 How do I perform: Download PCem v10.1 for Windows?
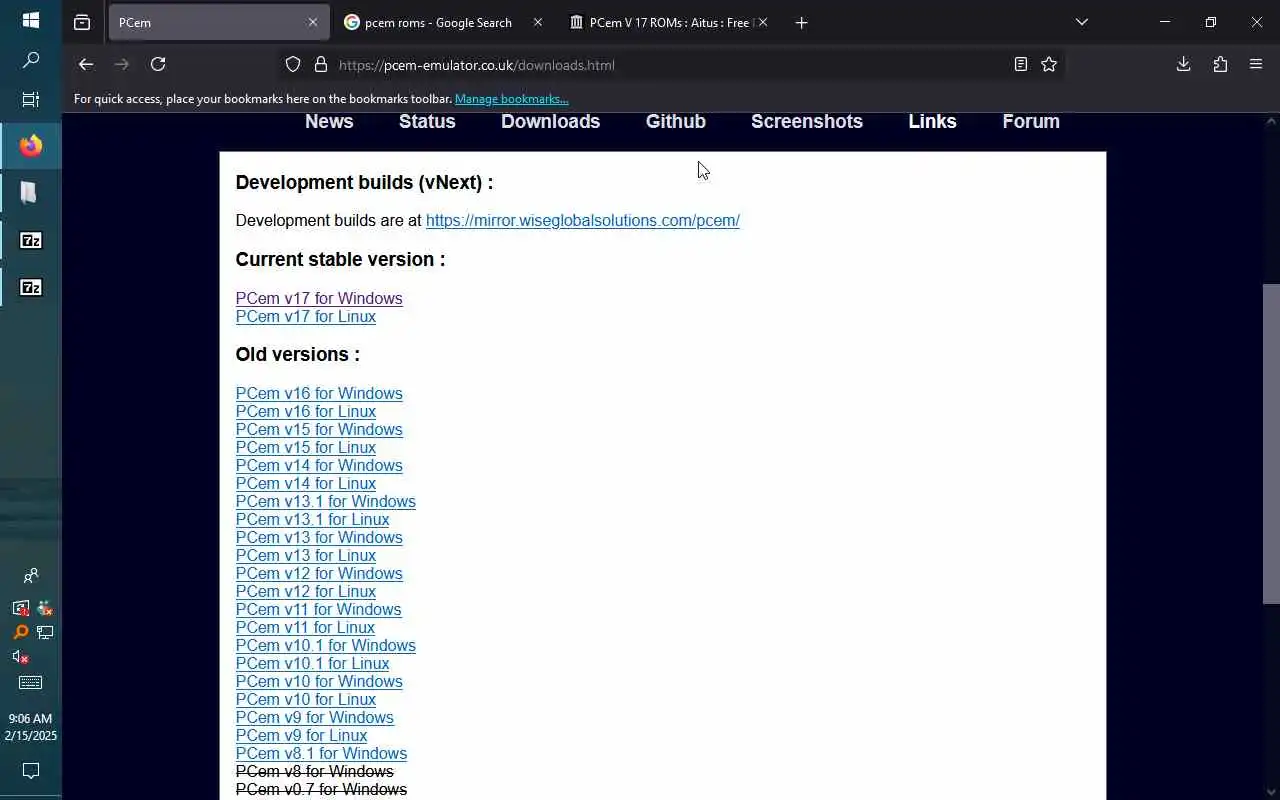tap(326, 645)
